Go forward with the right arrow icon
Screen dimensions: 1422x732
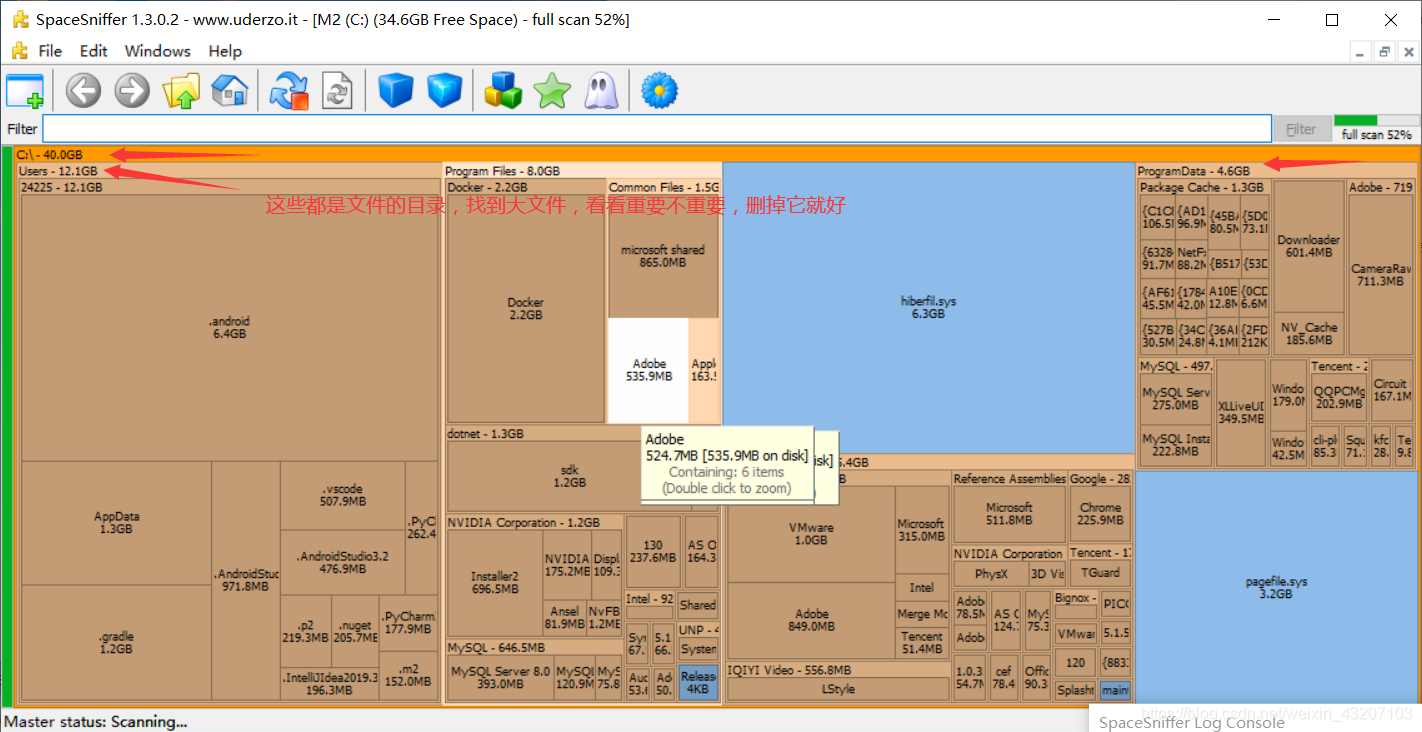click(132, 91)
